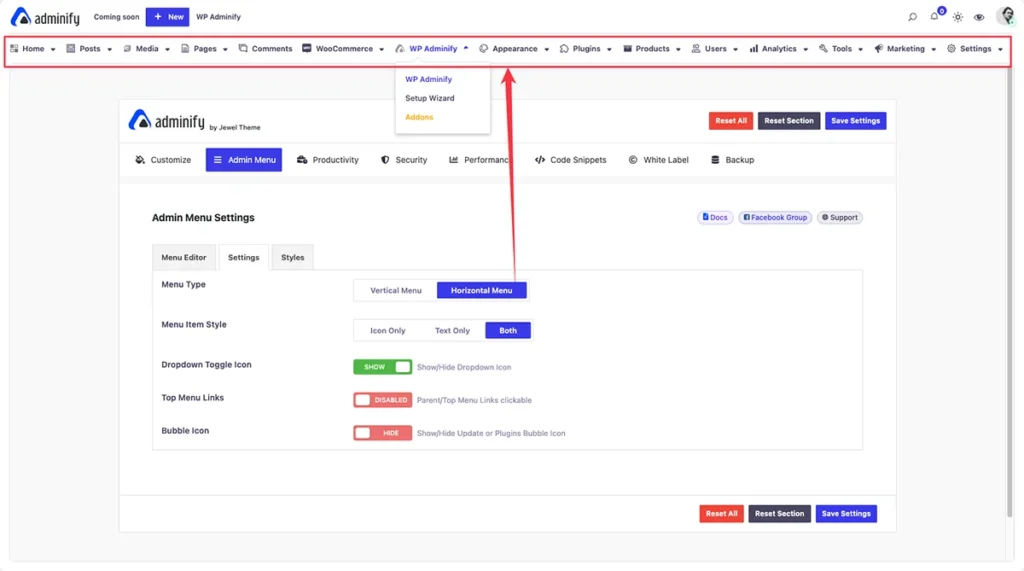Click the Adminify logo in top bar

45,17
